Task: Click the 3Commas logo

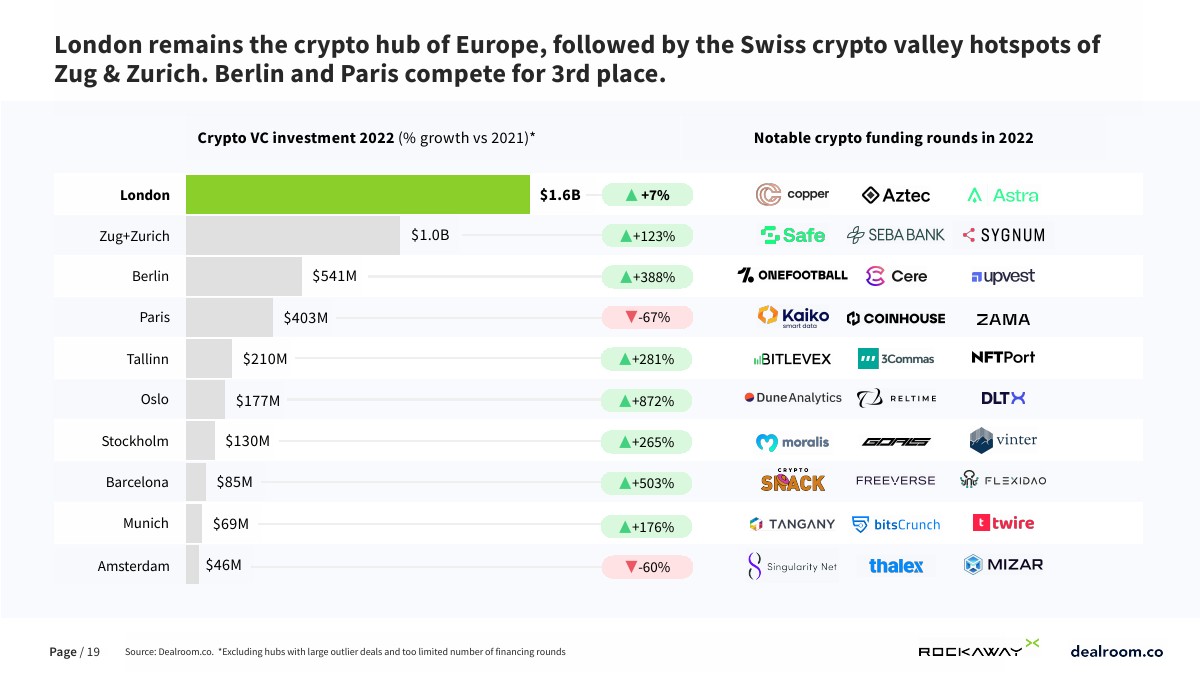Action: coord(896,358)
